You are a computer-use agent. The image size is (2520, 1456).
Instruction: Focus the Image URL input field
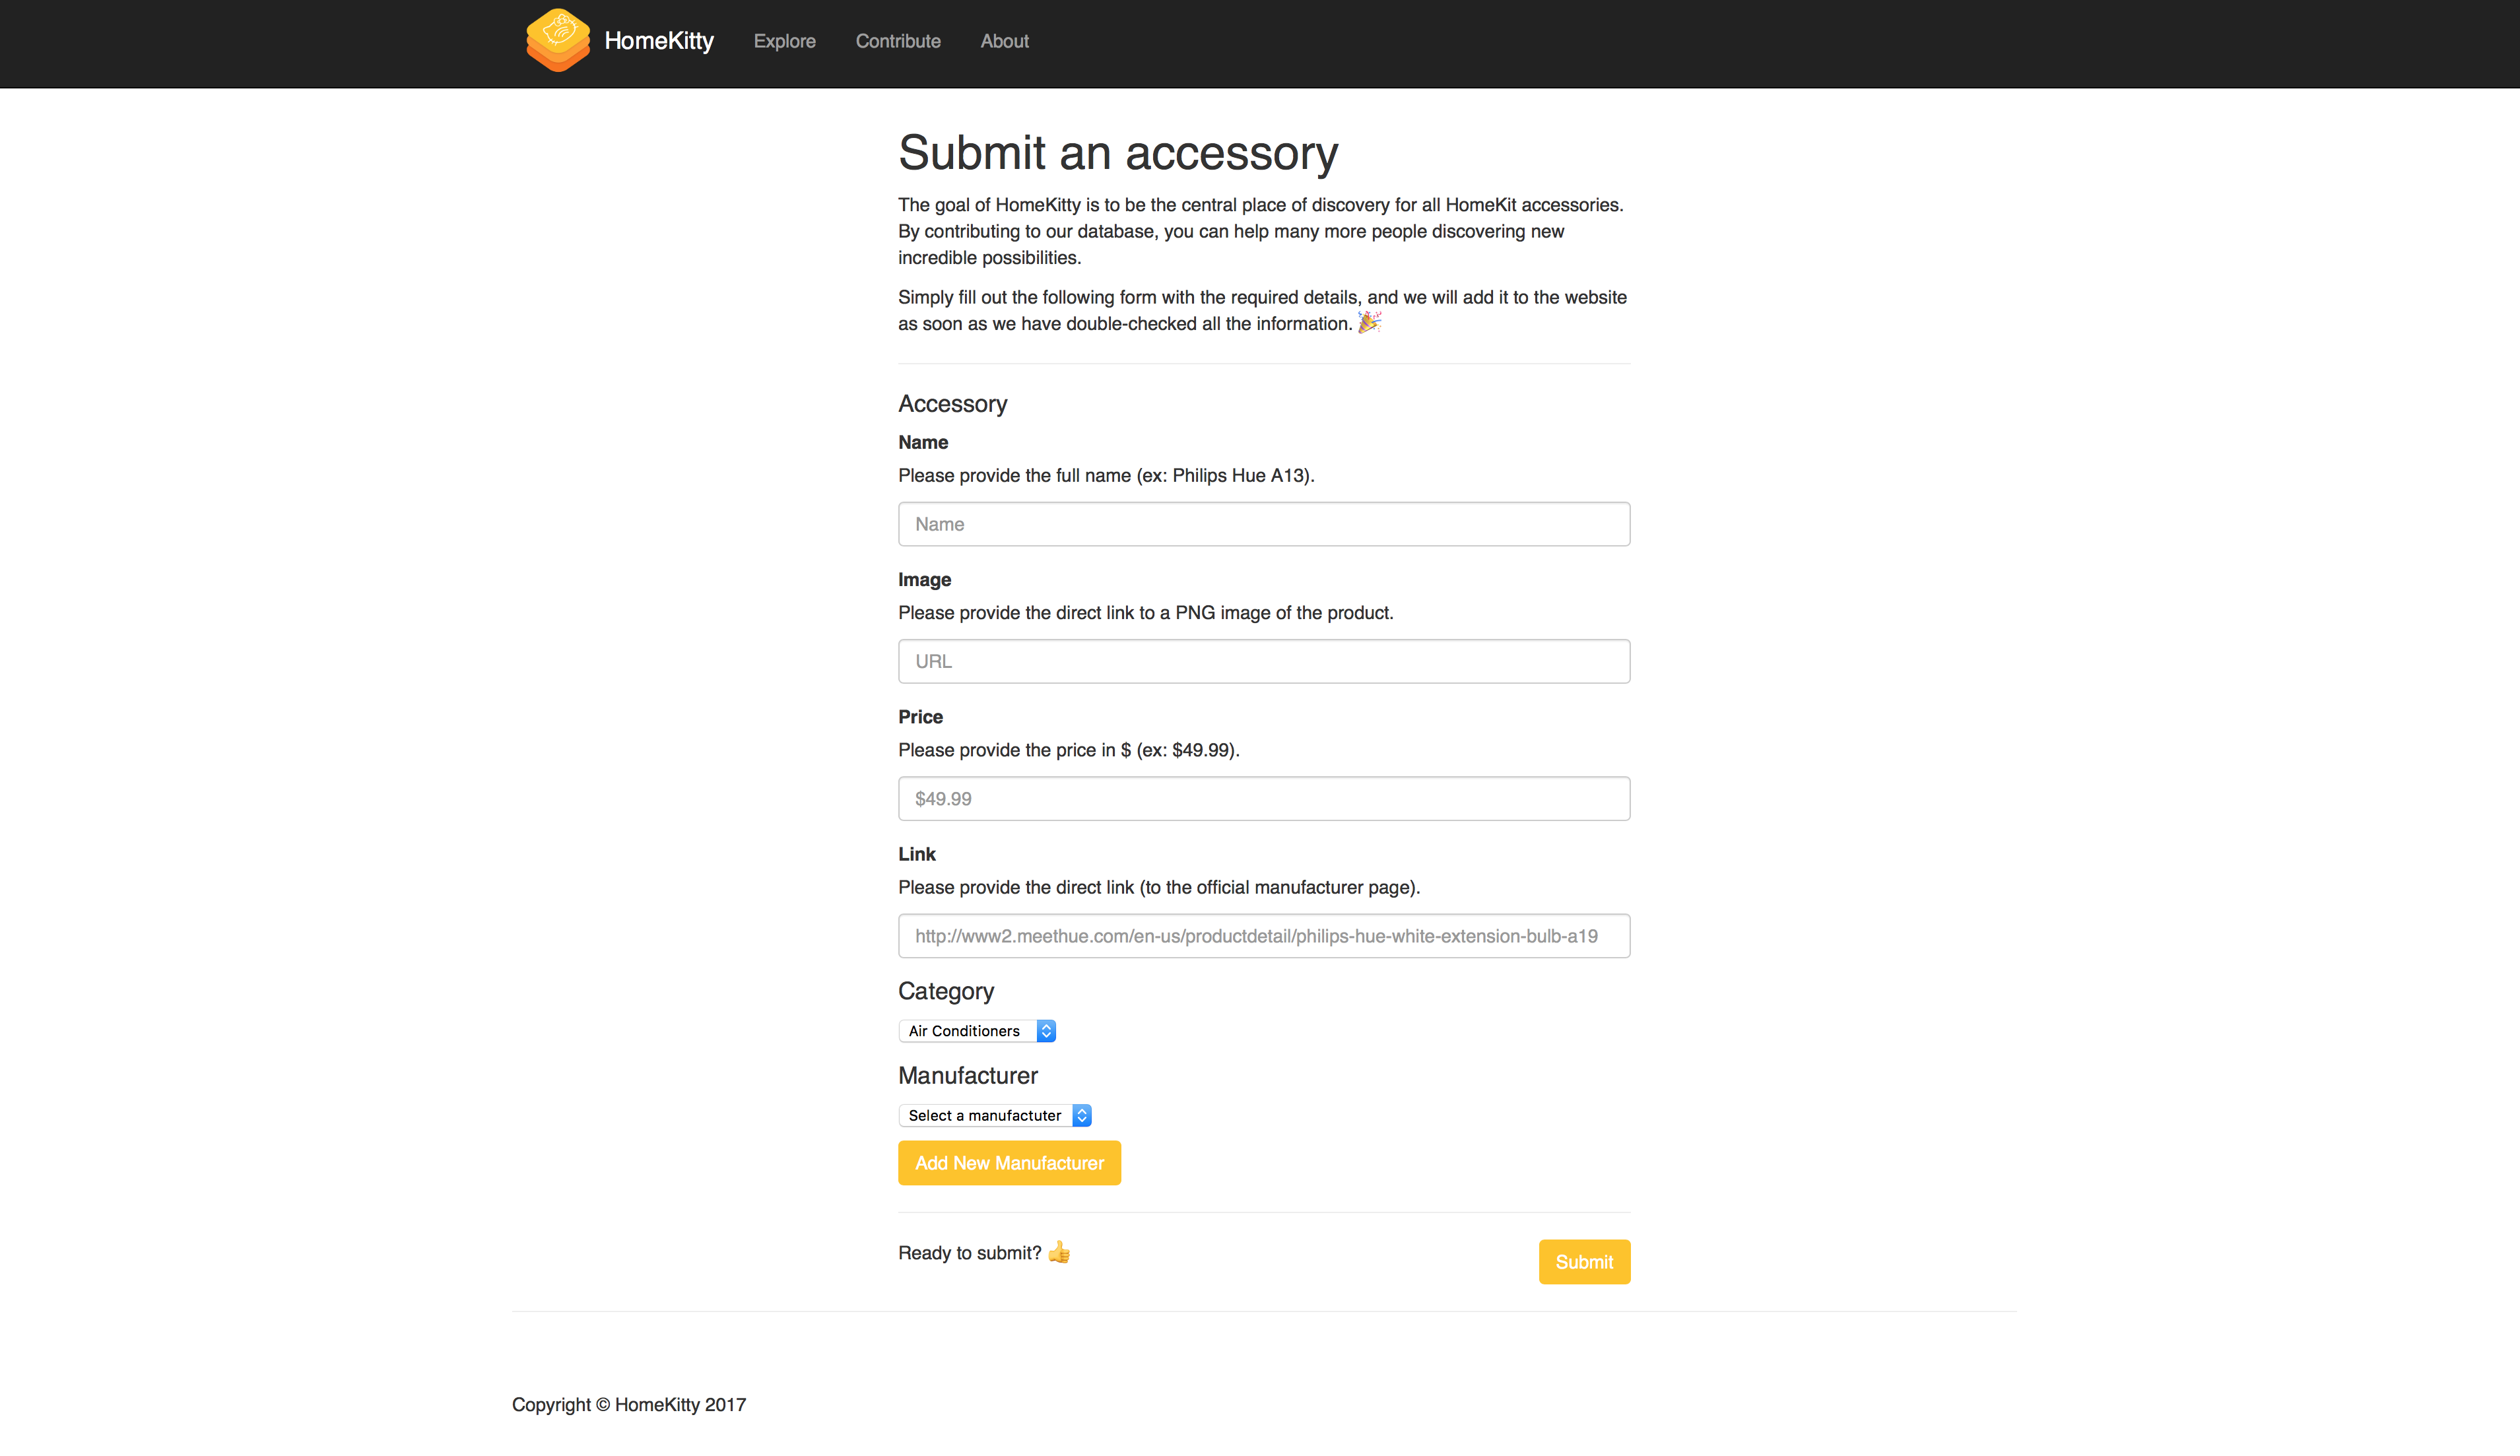click(1264, 661)
